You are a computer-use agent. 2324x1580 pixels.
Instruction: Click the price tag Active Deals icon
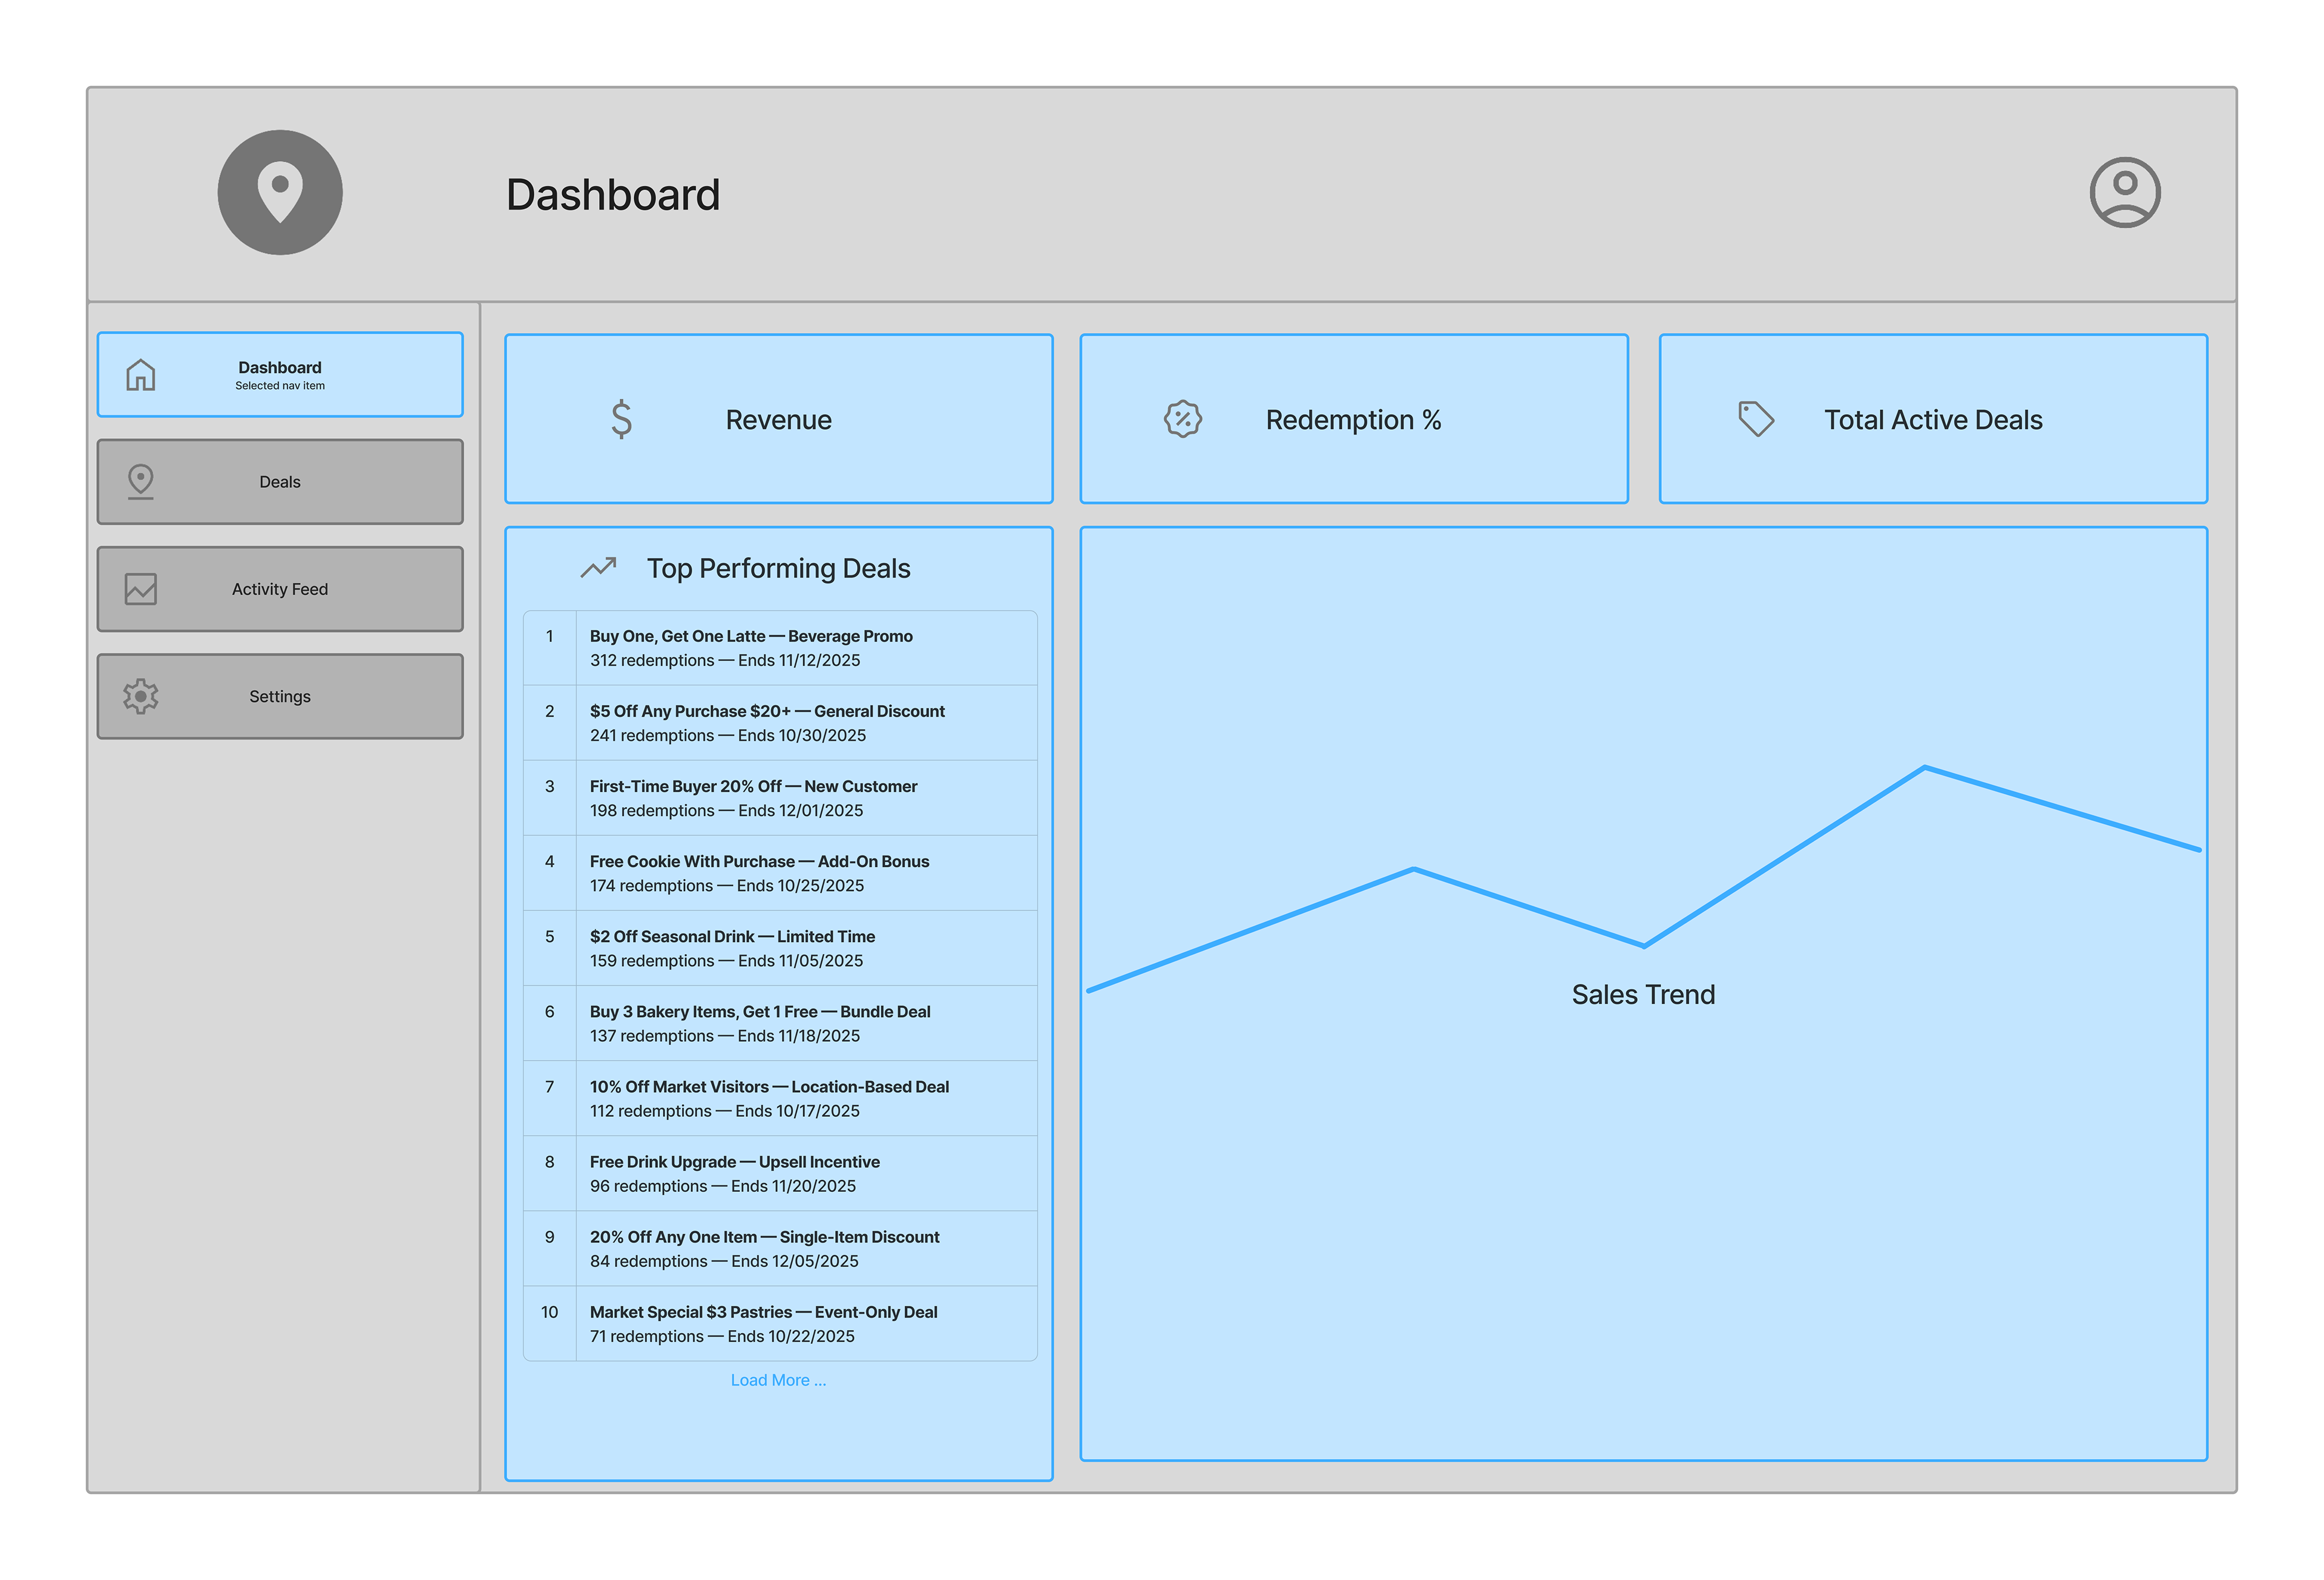[x=1755, y=419]
